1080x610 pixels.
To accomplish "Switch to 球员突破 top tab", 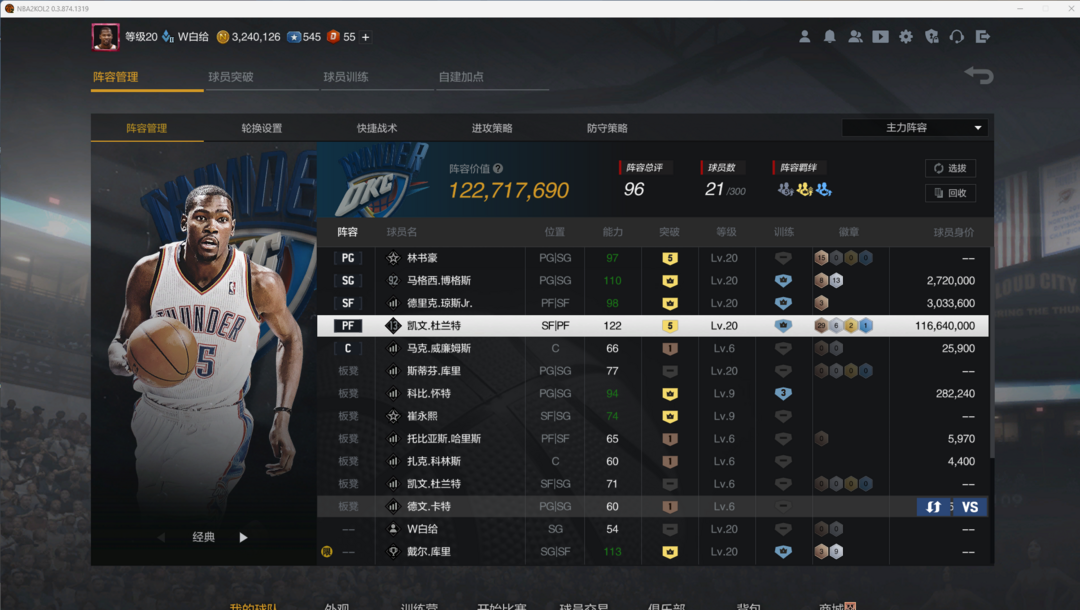I will coord(231,77).
